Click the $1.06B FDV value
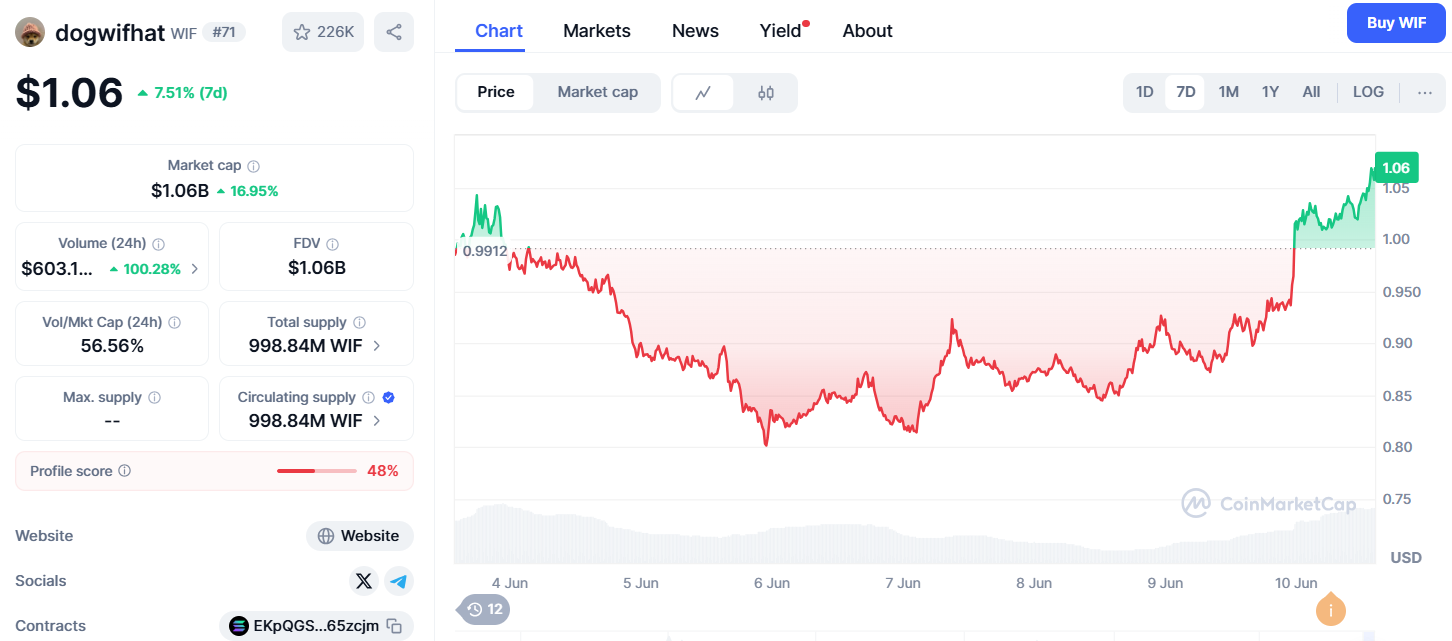Viewport: 1452px width, 641px height. click(x=317, y=268)
